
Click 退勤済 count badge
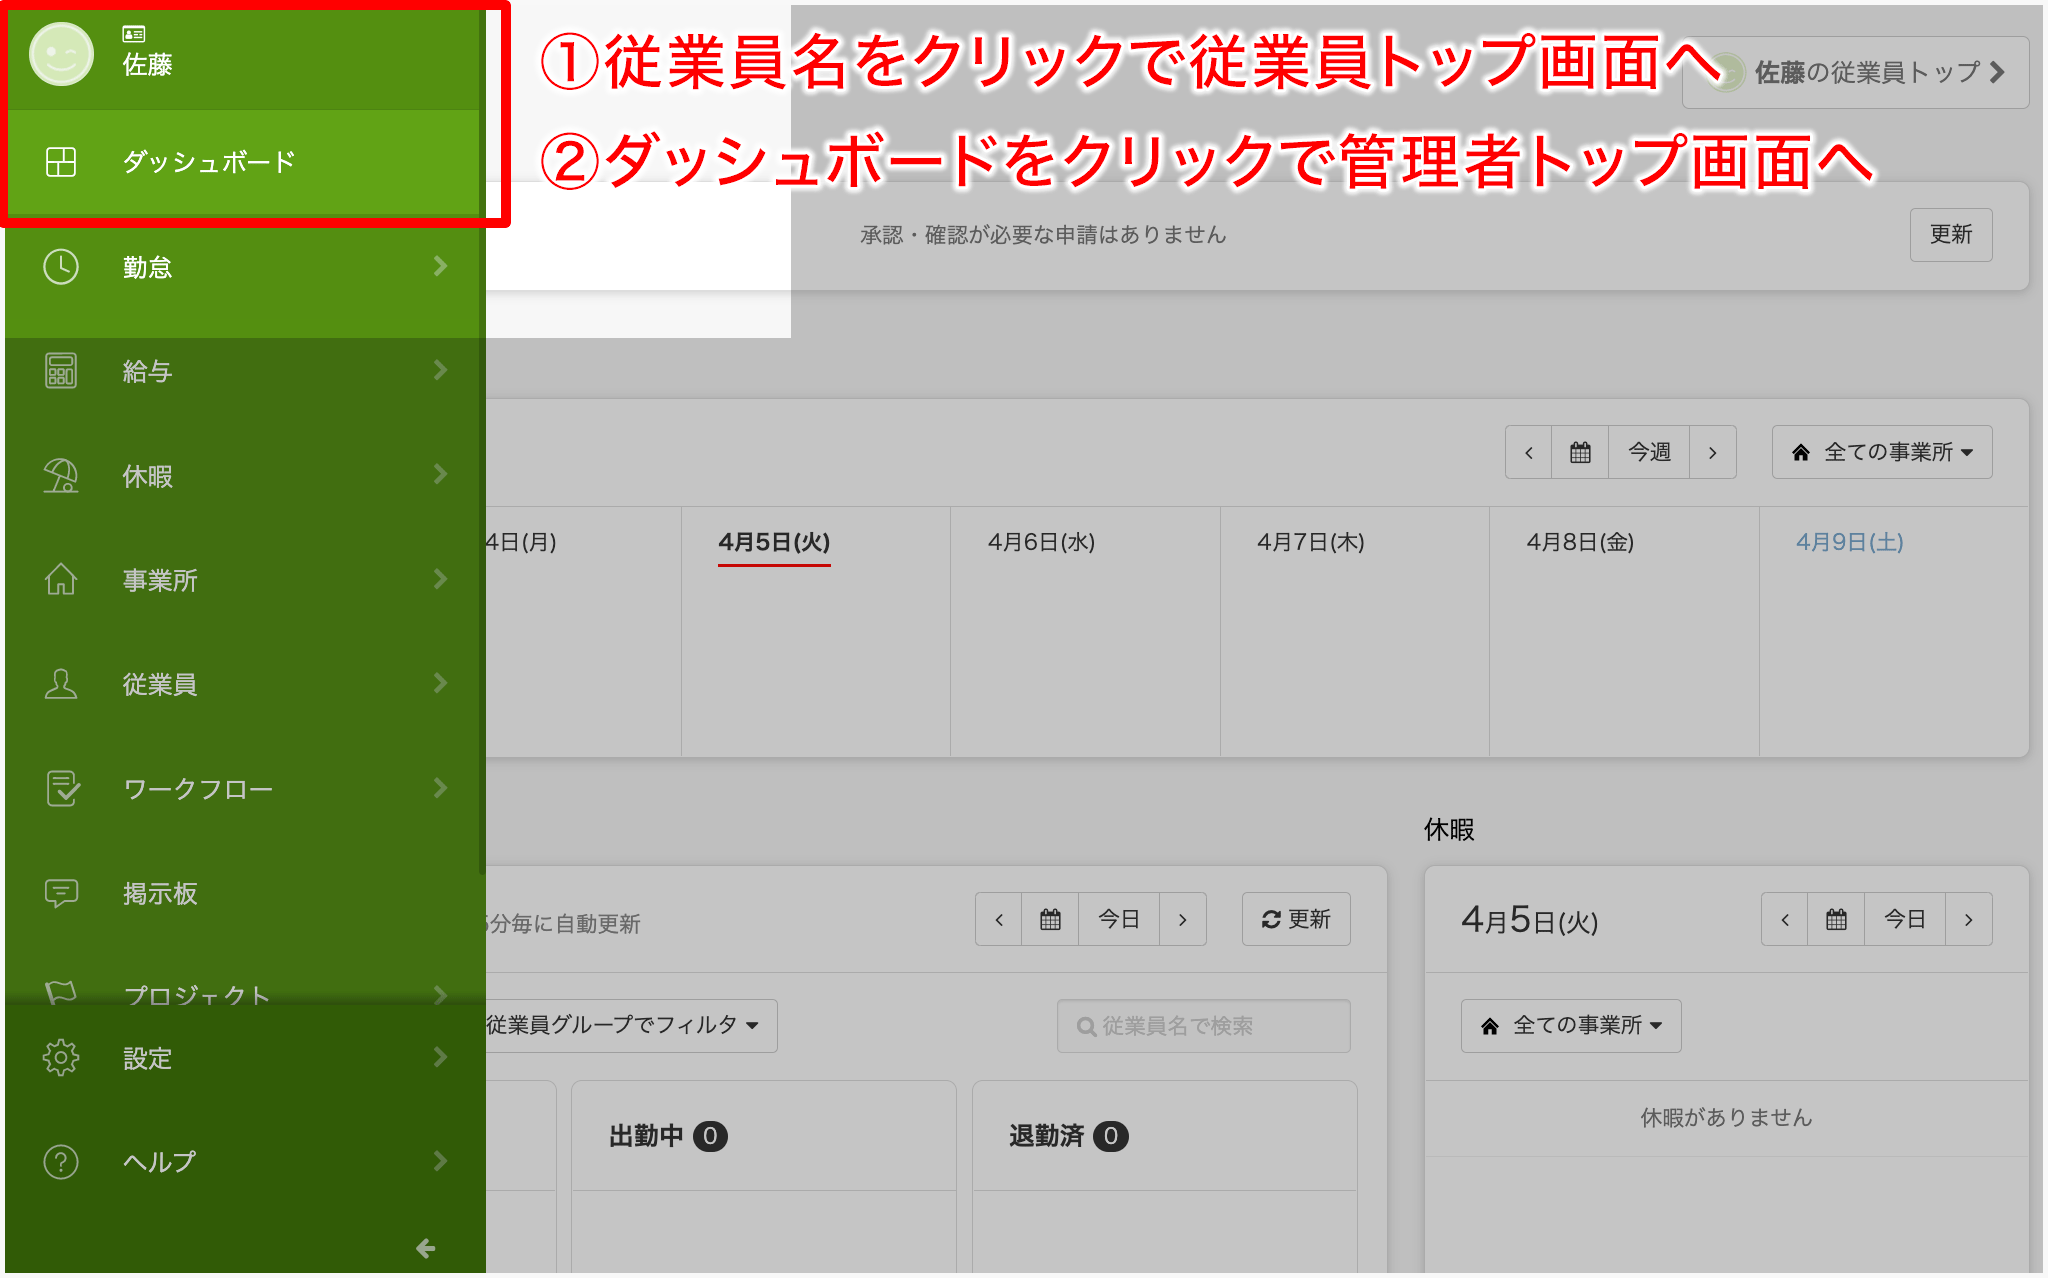pyautogui.click(x=1111, y=1136)
